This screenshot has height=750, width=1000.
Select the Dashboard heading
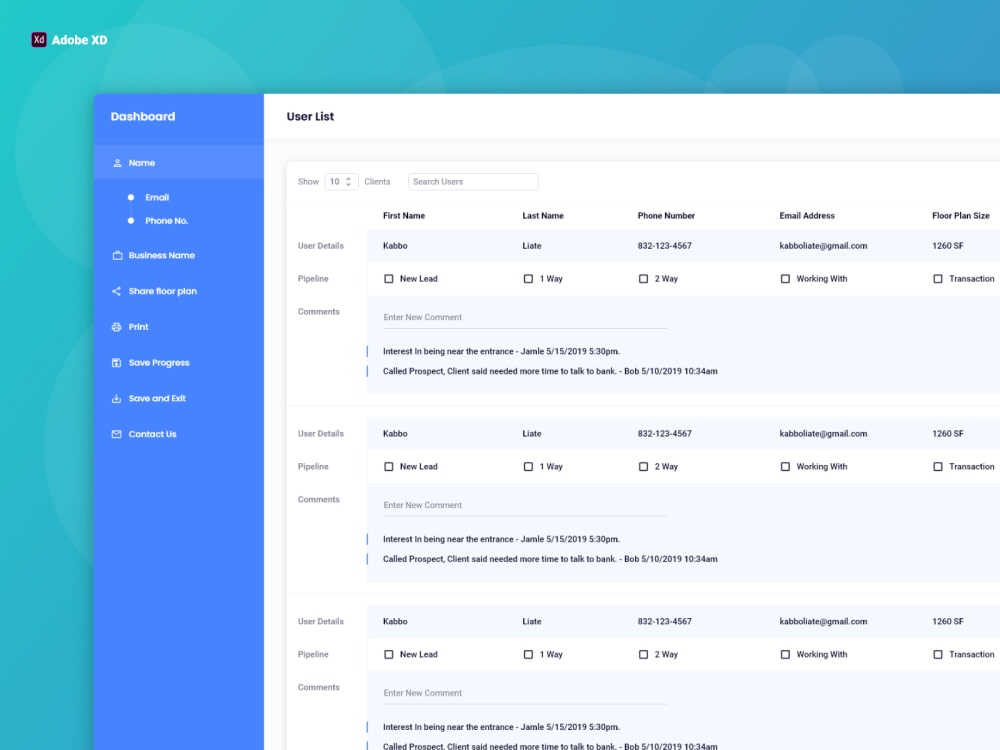point(143,116)
